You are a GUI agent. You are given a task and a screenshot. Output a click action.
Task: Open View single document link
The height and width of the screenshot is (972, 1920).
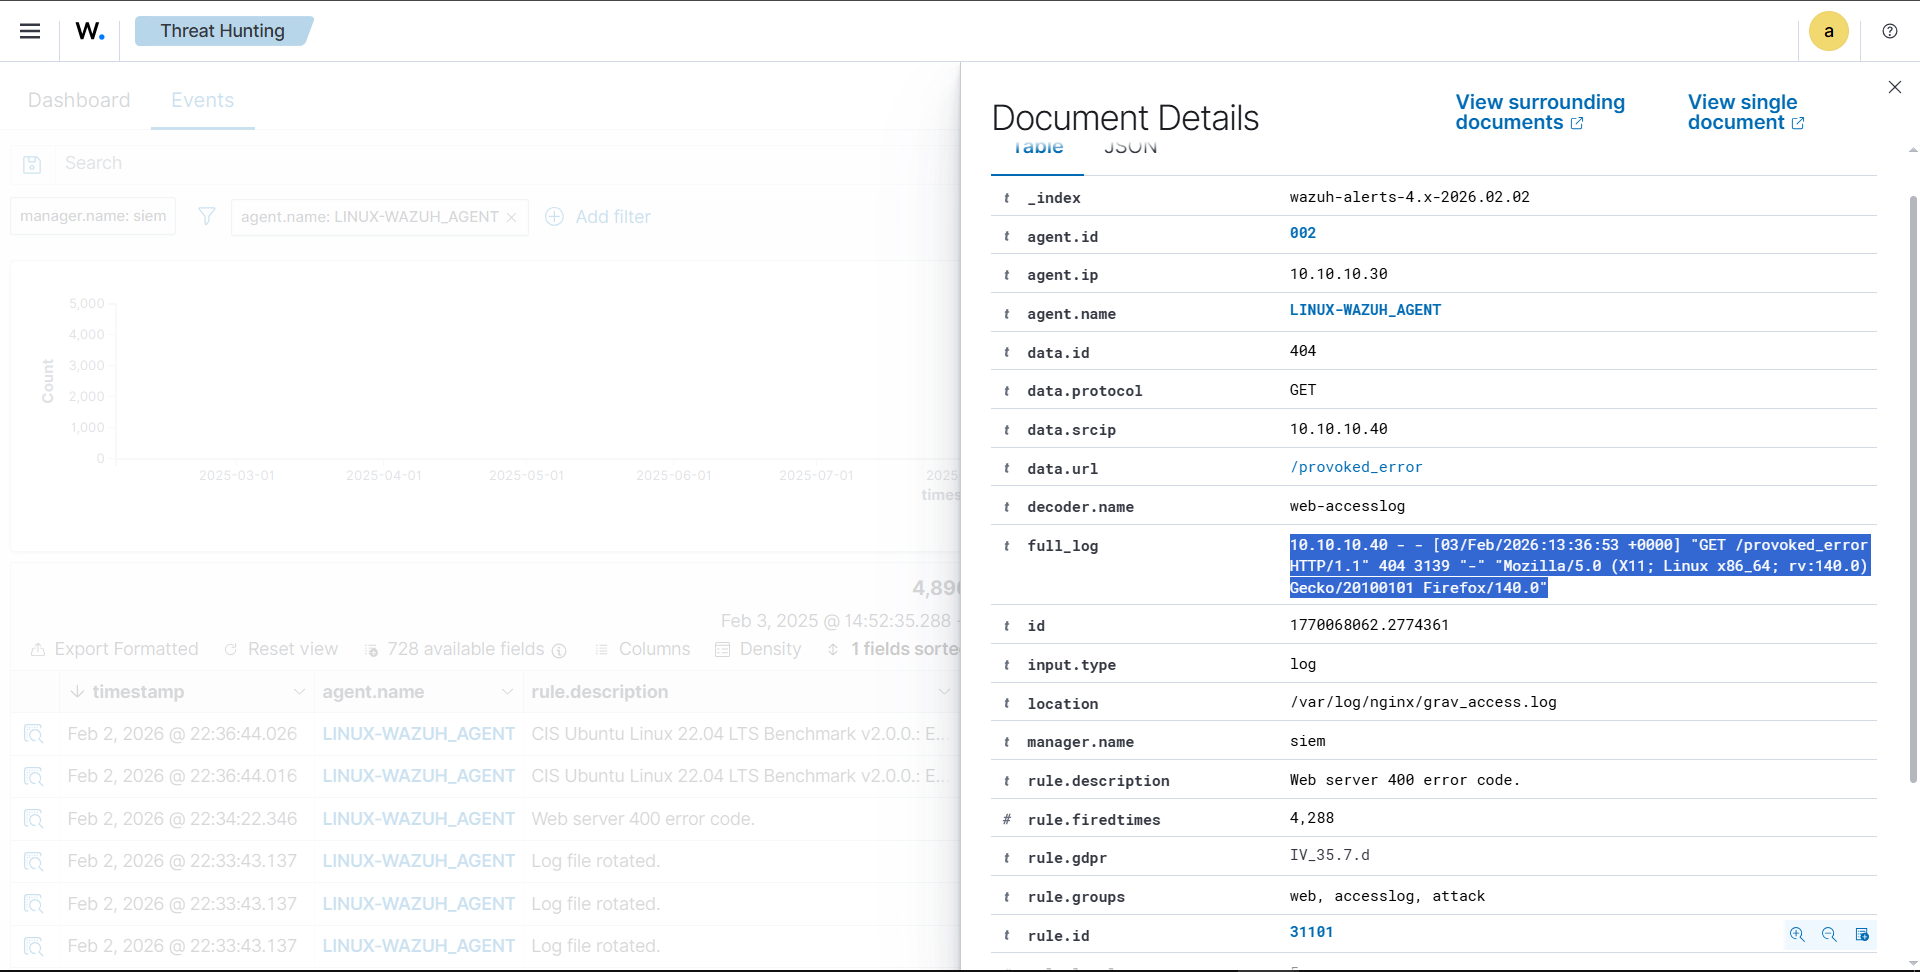point(1745,112)
